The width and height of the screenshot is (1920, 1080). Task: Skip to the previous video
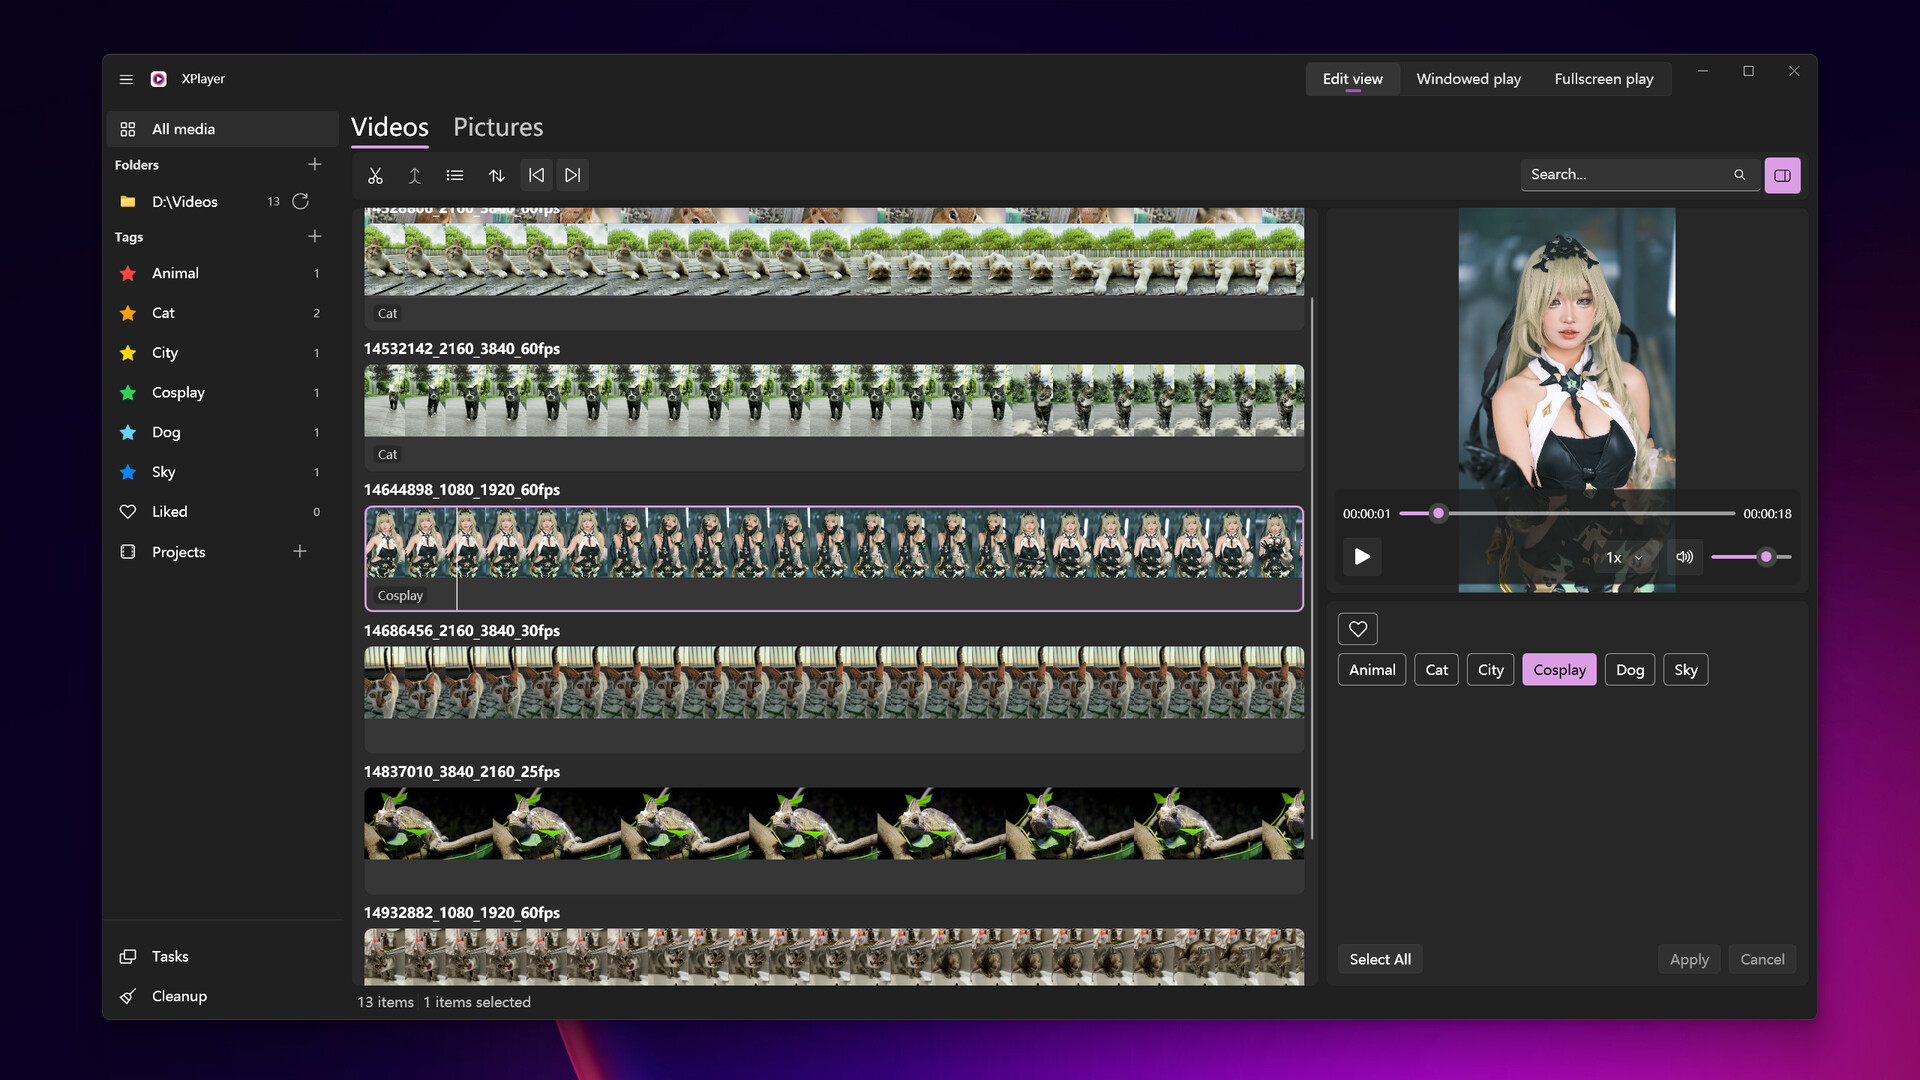[536, 175]
